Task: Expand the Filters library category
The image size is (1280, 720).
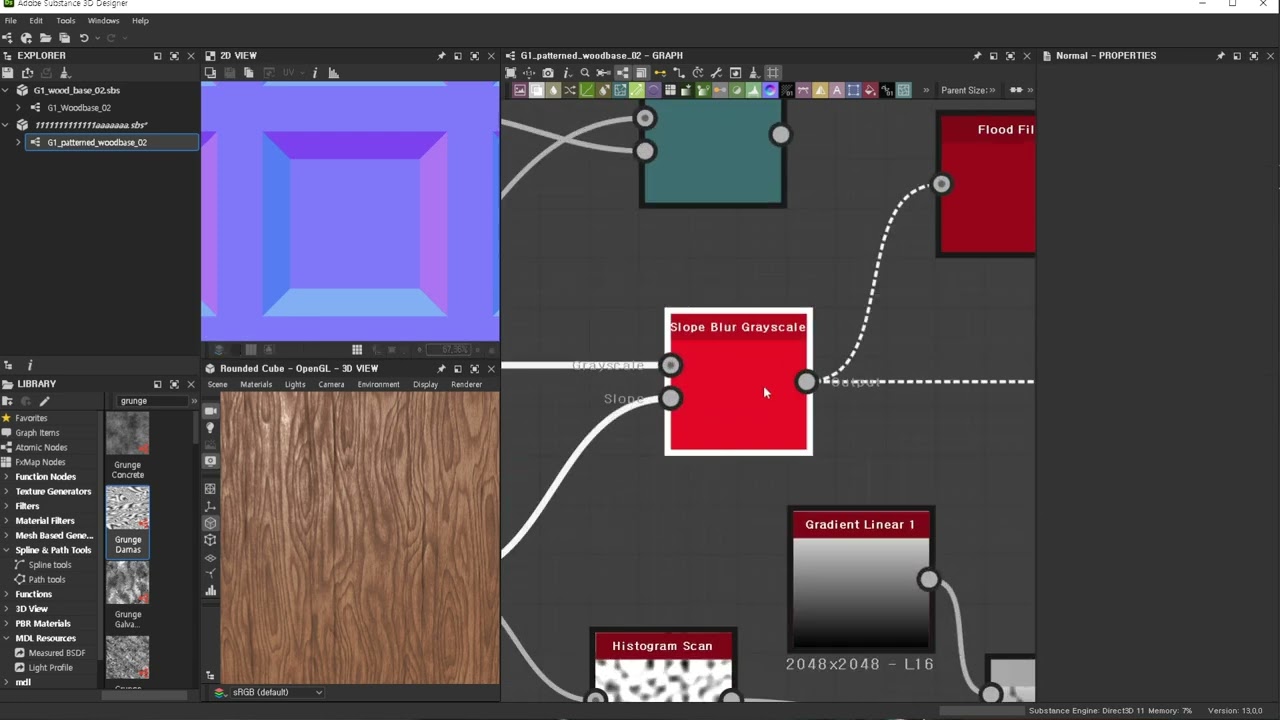Action: coord(6,506)
